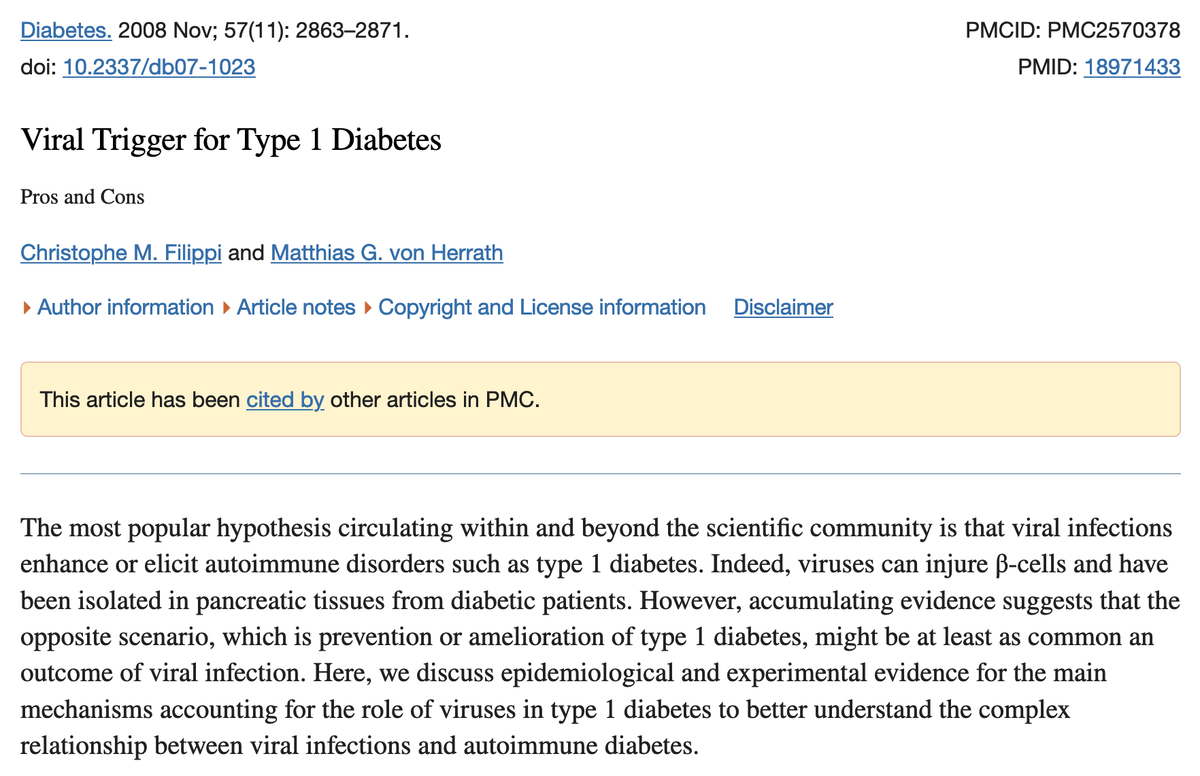Open the Disclaimer link
Image resolution: width=1200 pixels, height=776 pixels.
point(783,308)
